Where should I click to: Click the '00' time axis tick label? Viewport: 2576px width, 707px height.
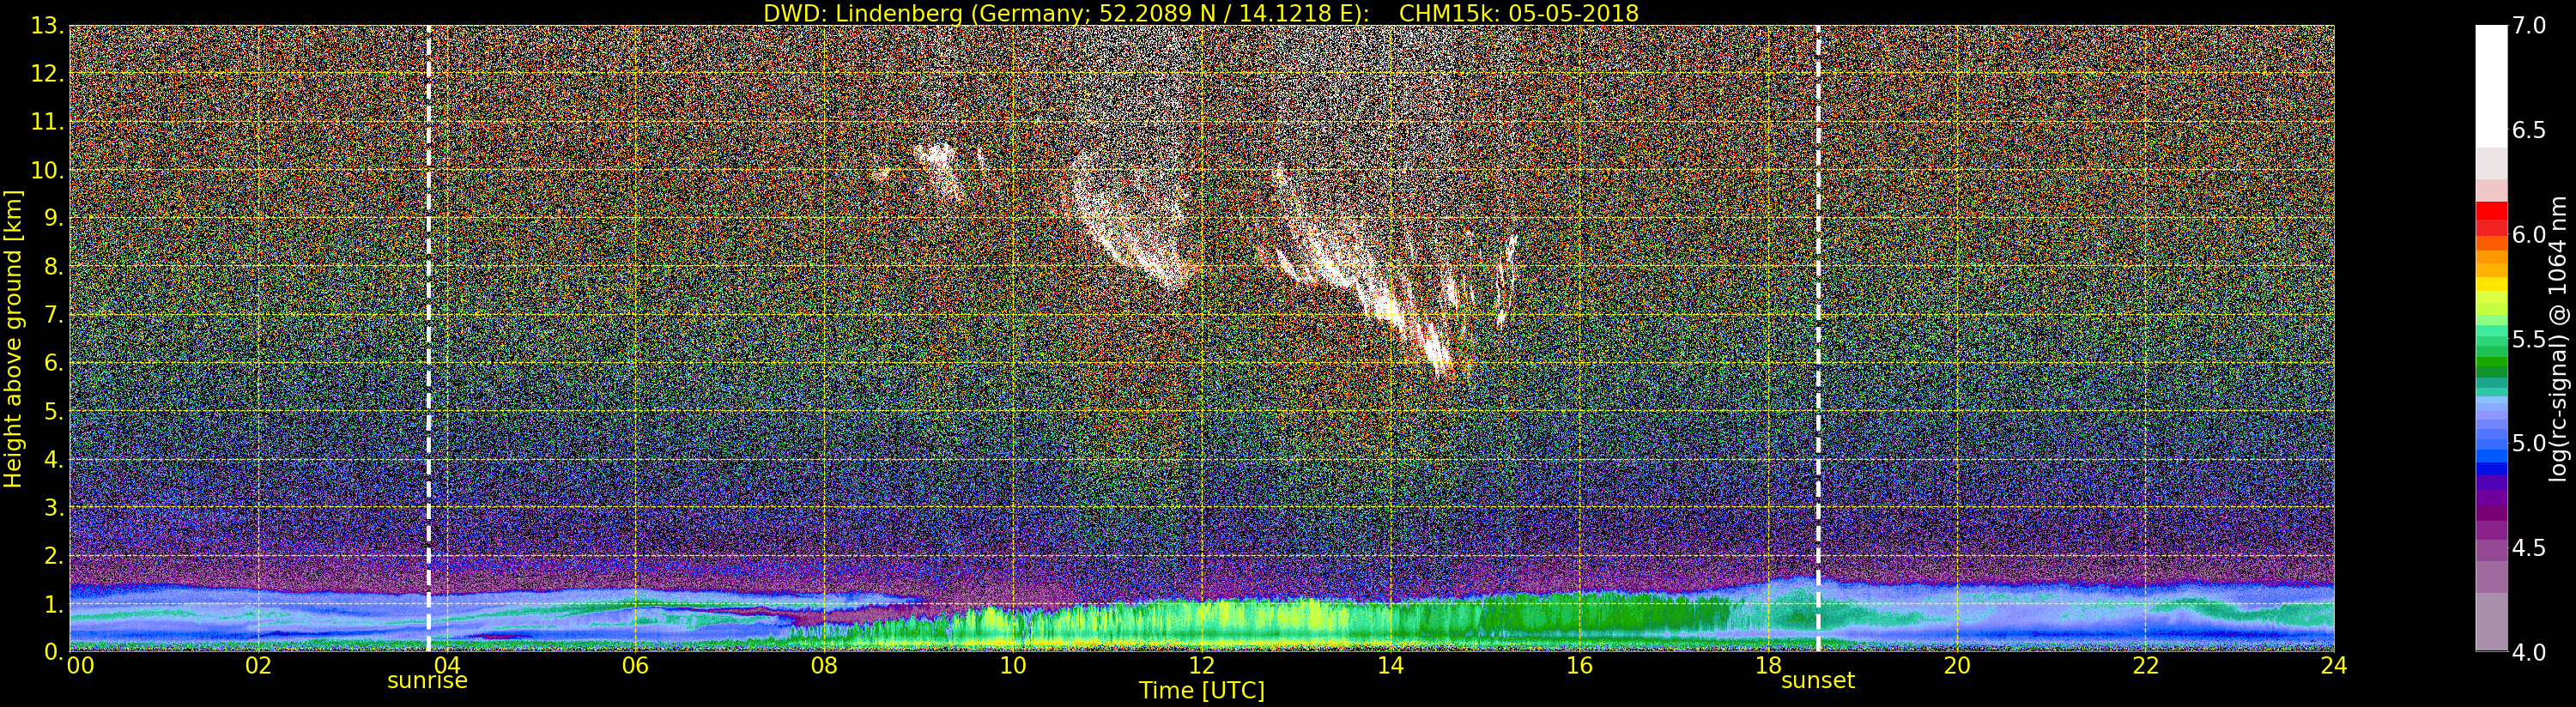point(80,665)
